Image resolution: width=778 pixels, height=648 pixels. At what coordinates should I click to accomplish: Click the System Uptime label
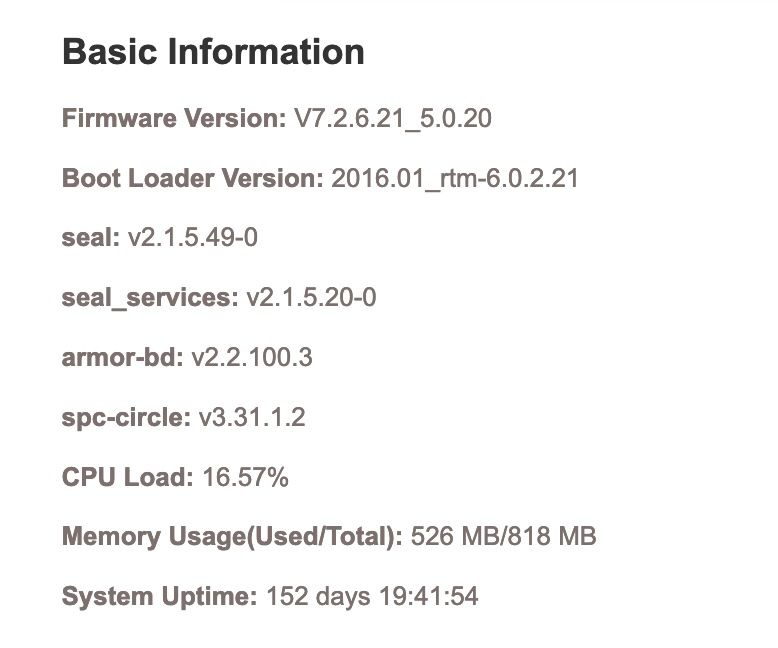point(160,597)
